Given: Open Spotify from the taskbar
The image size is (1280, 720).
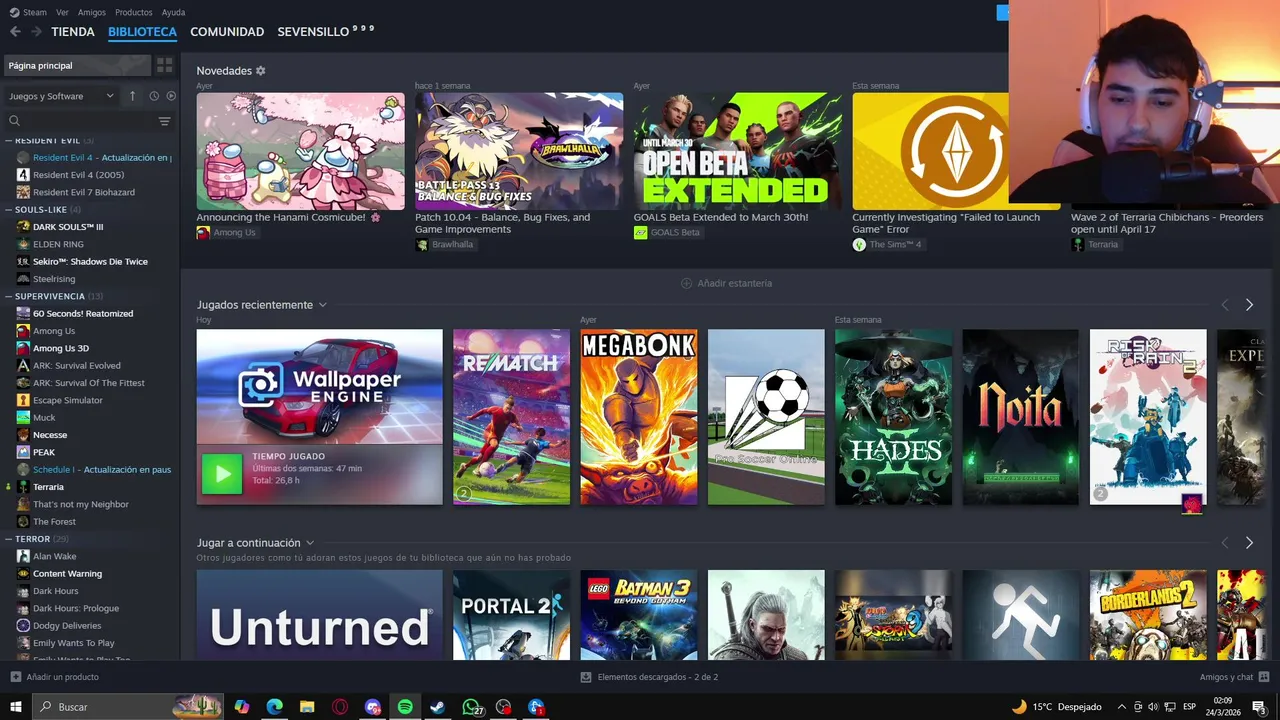Looking at the screenshot, I should coord(405,707).
